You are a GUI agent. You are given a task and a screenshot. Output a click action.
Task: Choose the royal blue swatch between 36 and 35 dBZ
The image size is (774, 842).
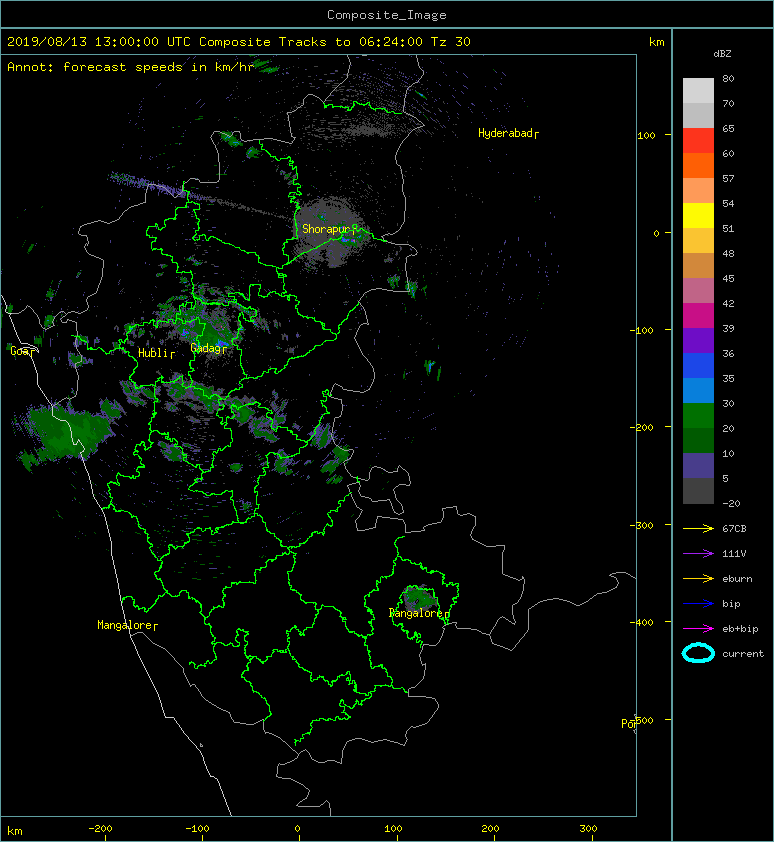[698, 365]
